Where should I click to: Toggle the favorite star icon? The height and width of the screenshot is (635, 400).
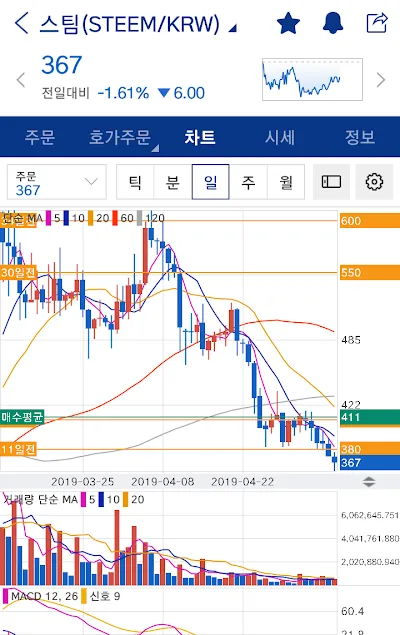pyautogui.click(x=288, y=23)
